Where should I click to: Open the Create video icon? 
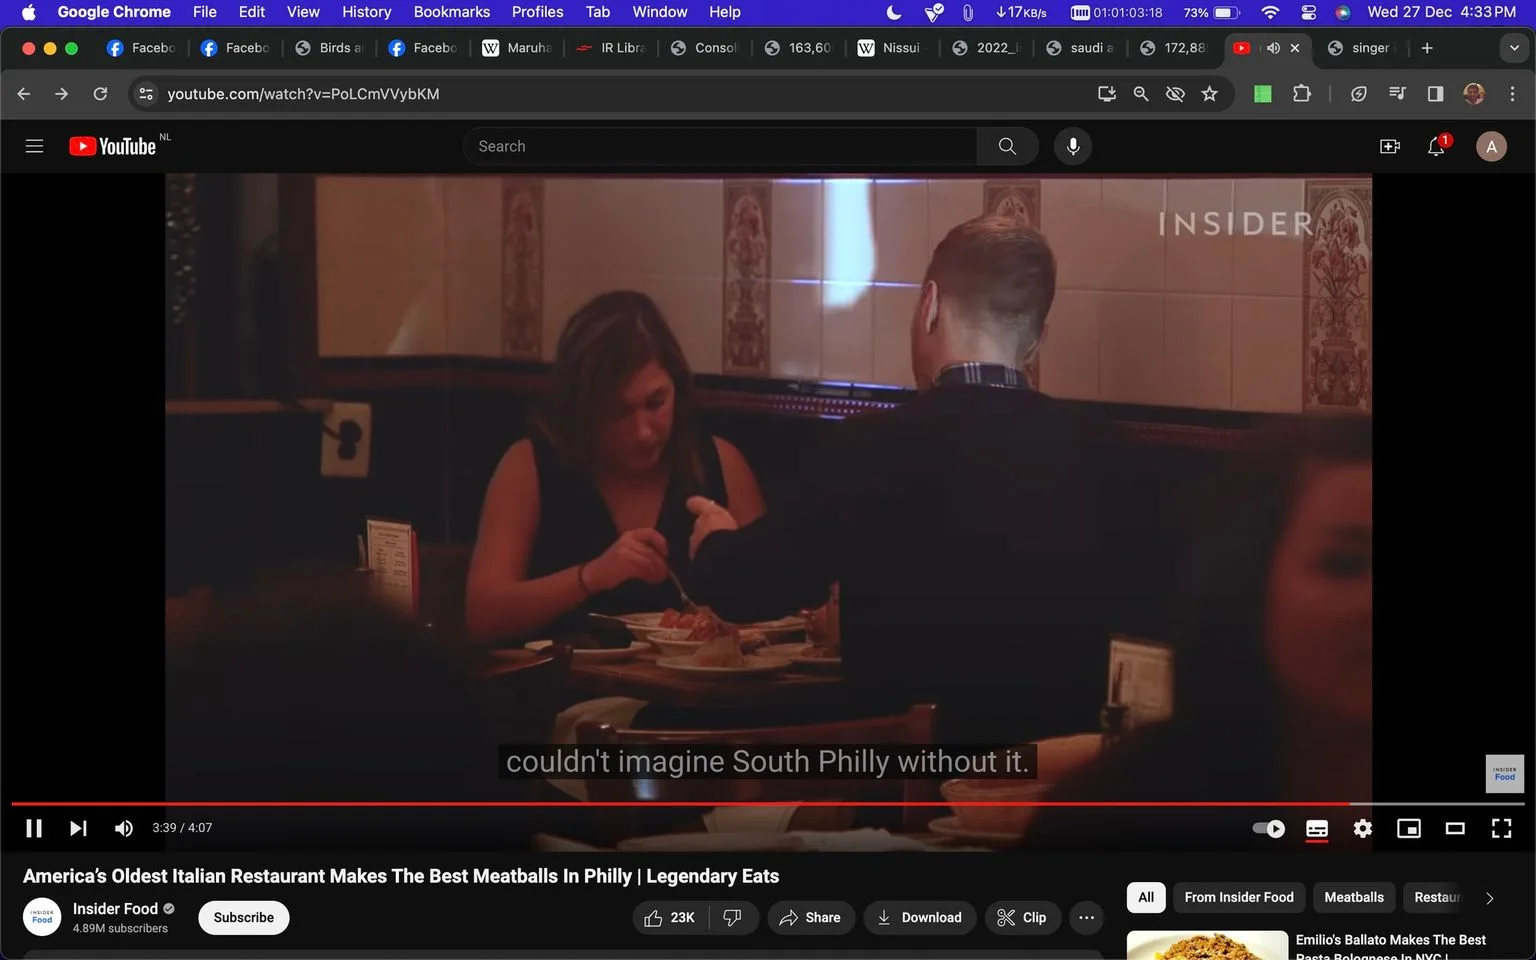pyautogui.click(x=1390, y=146)
